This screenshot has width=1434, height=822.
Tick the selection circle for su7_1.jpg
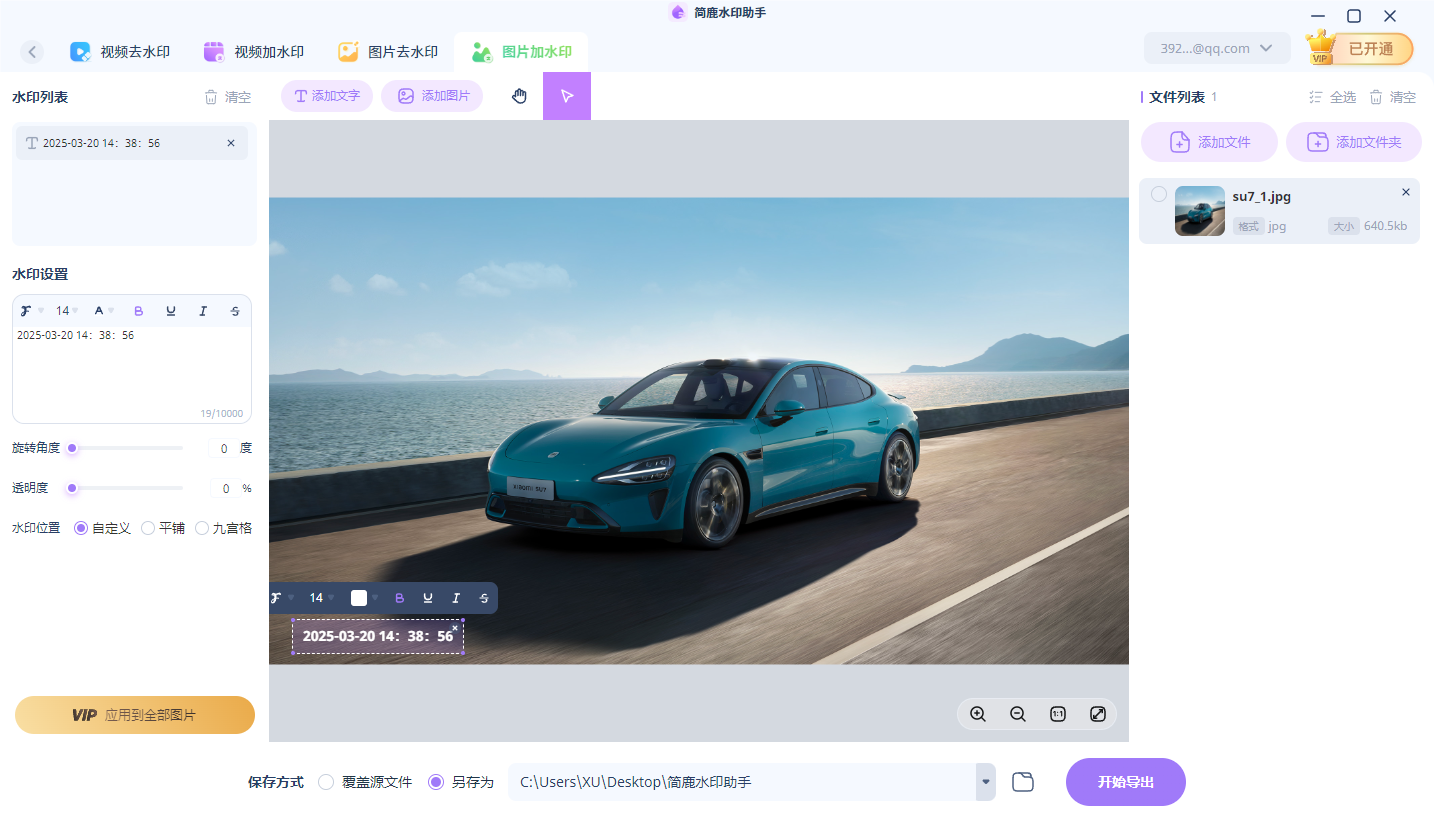coord(1159,194)
